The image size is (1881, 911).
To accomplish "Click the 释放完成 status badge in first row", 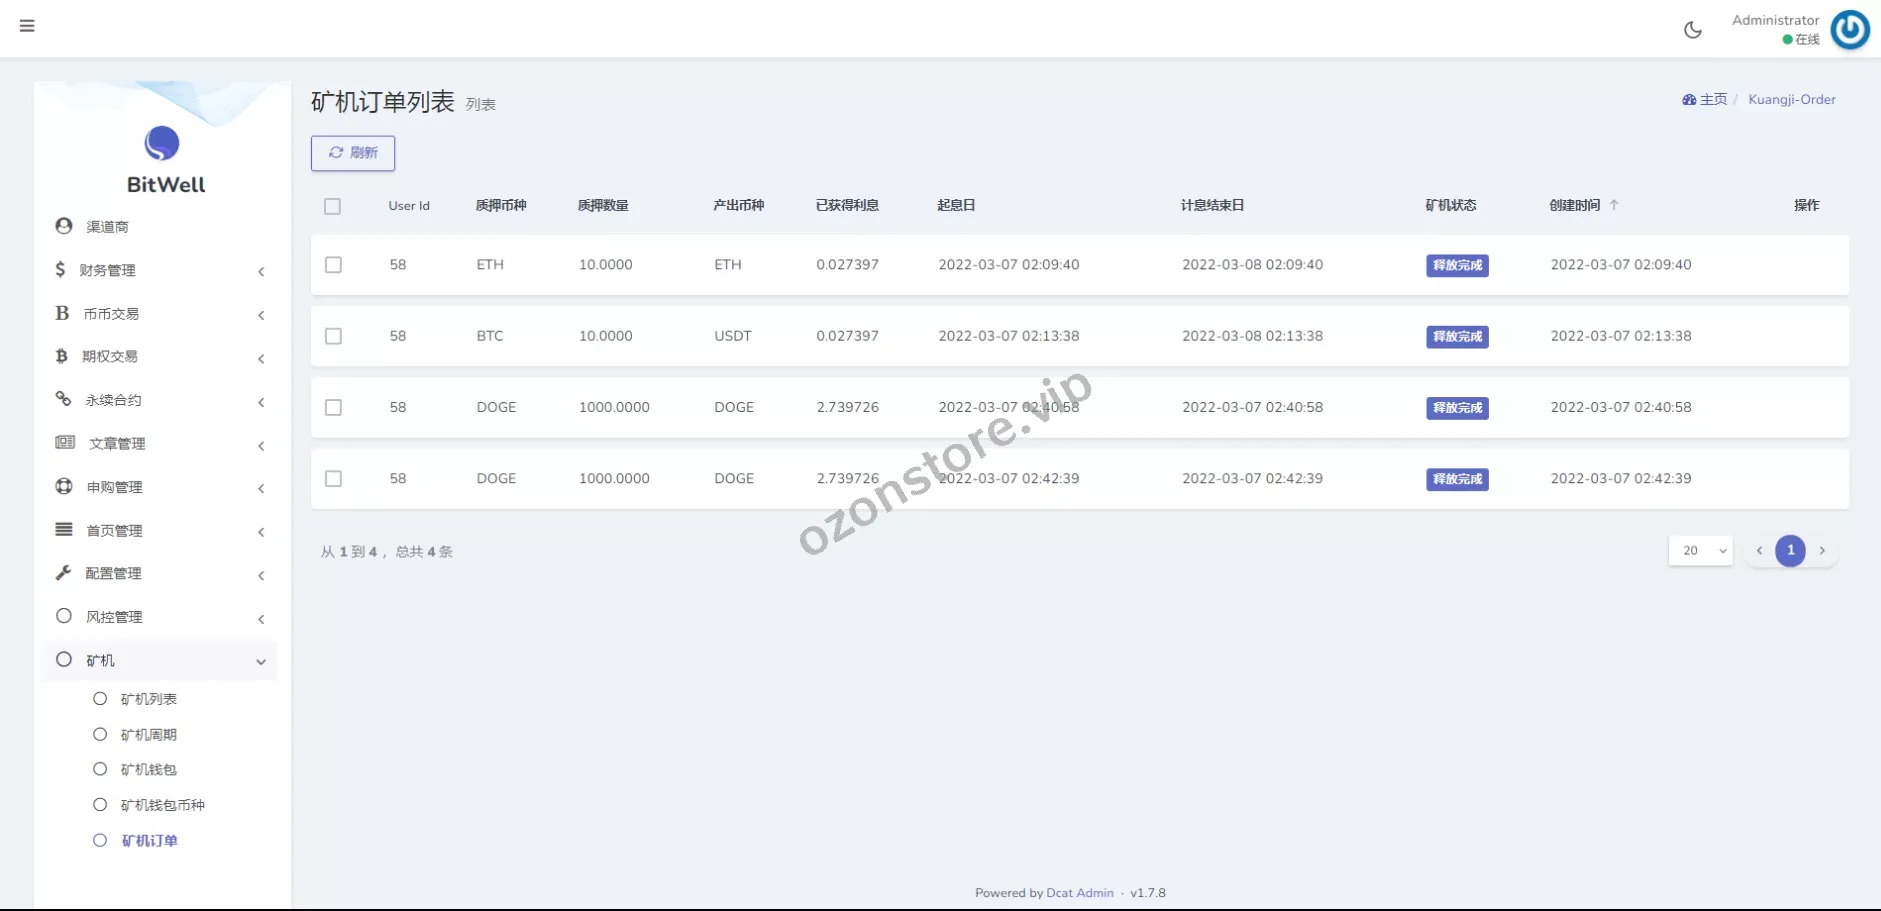I will click(x=1457, y=266).
